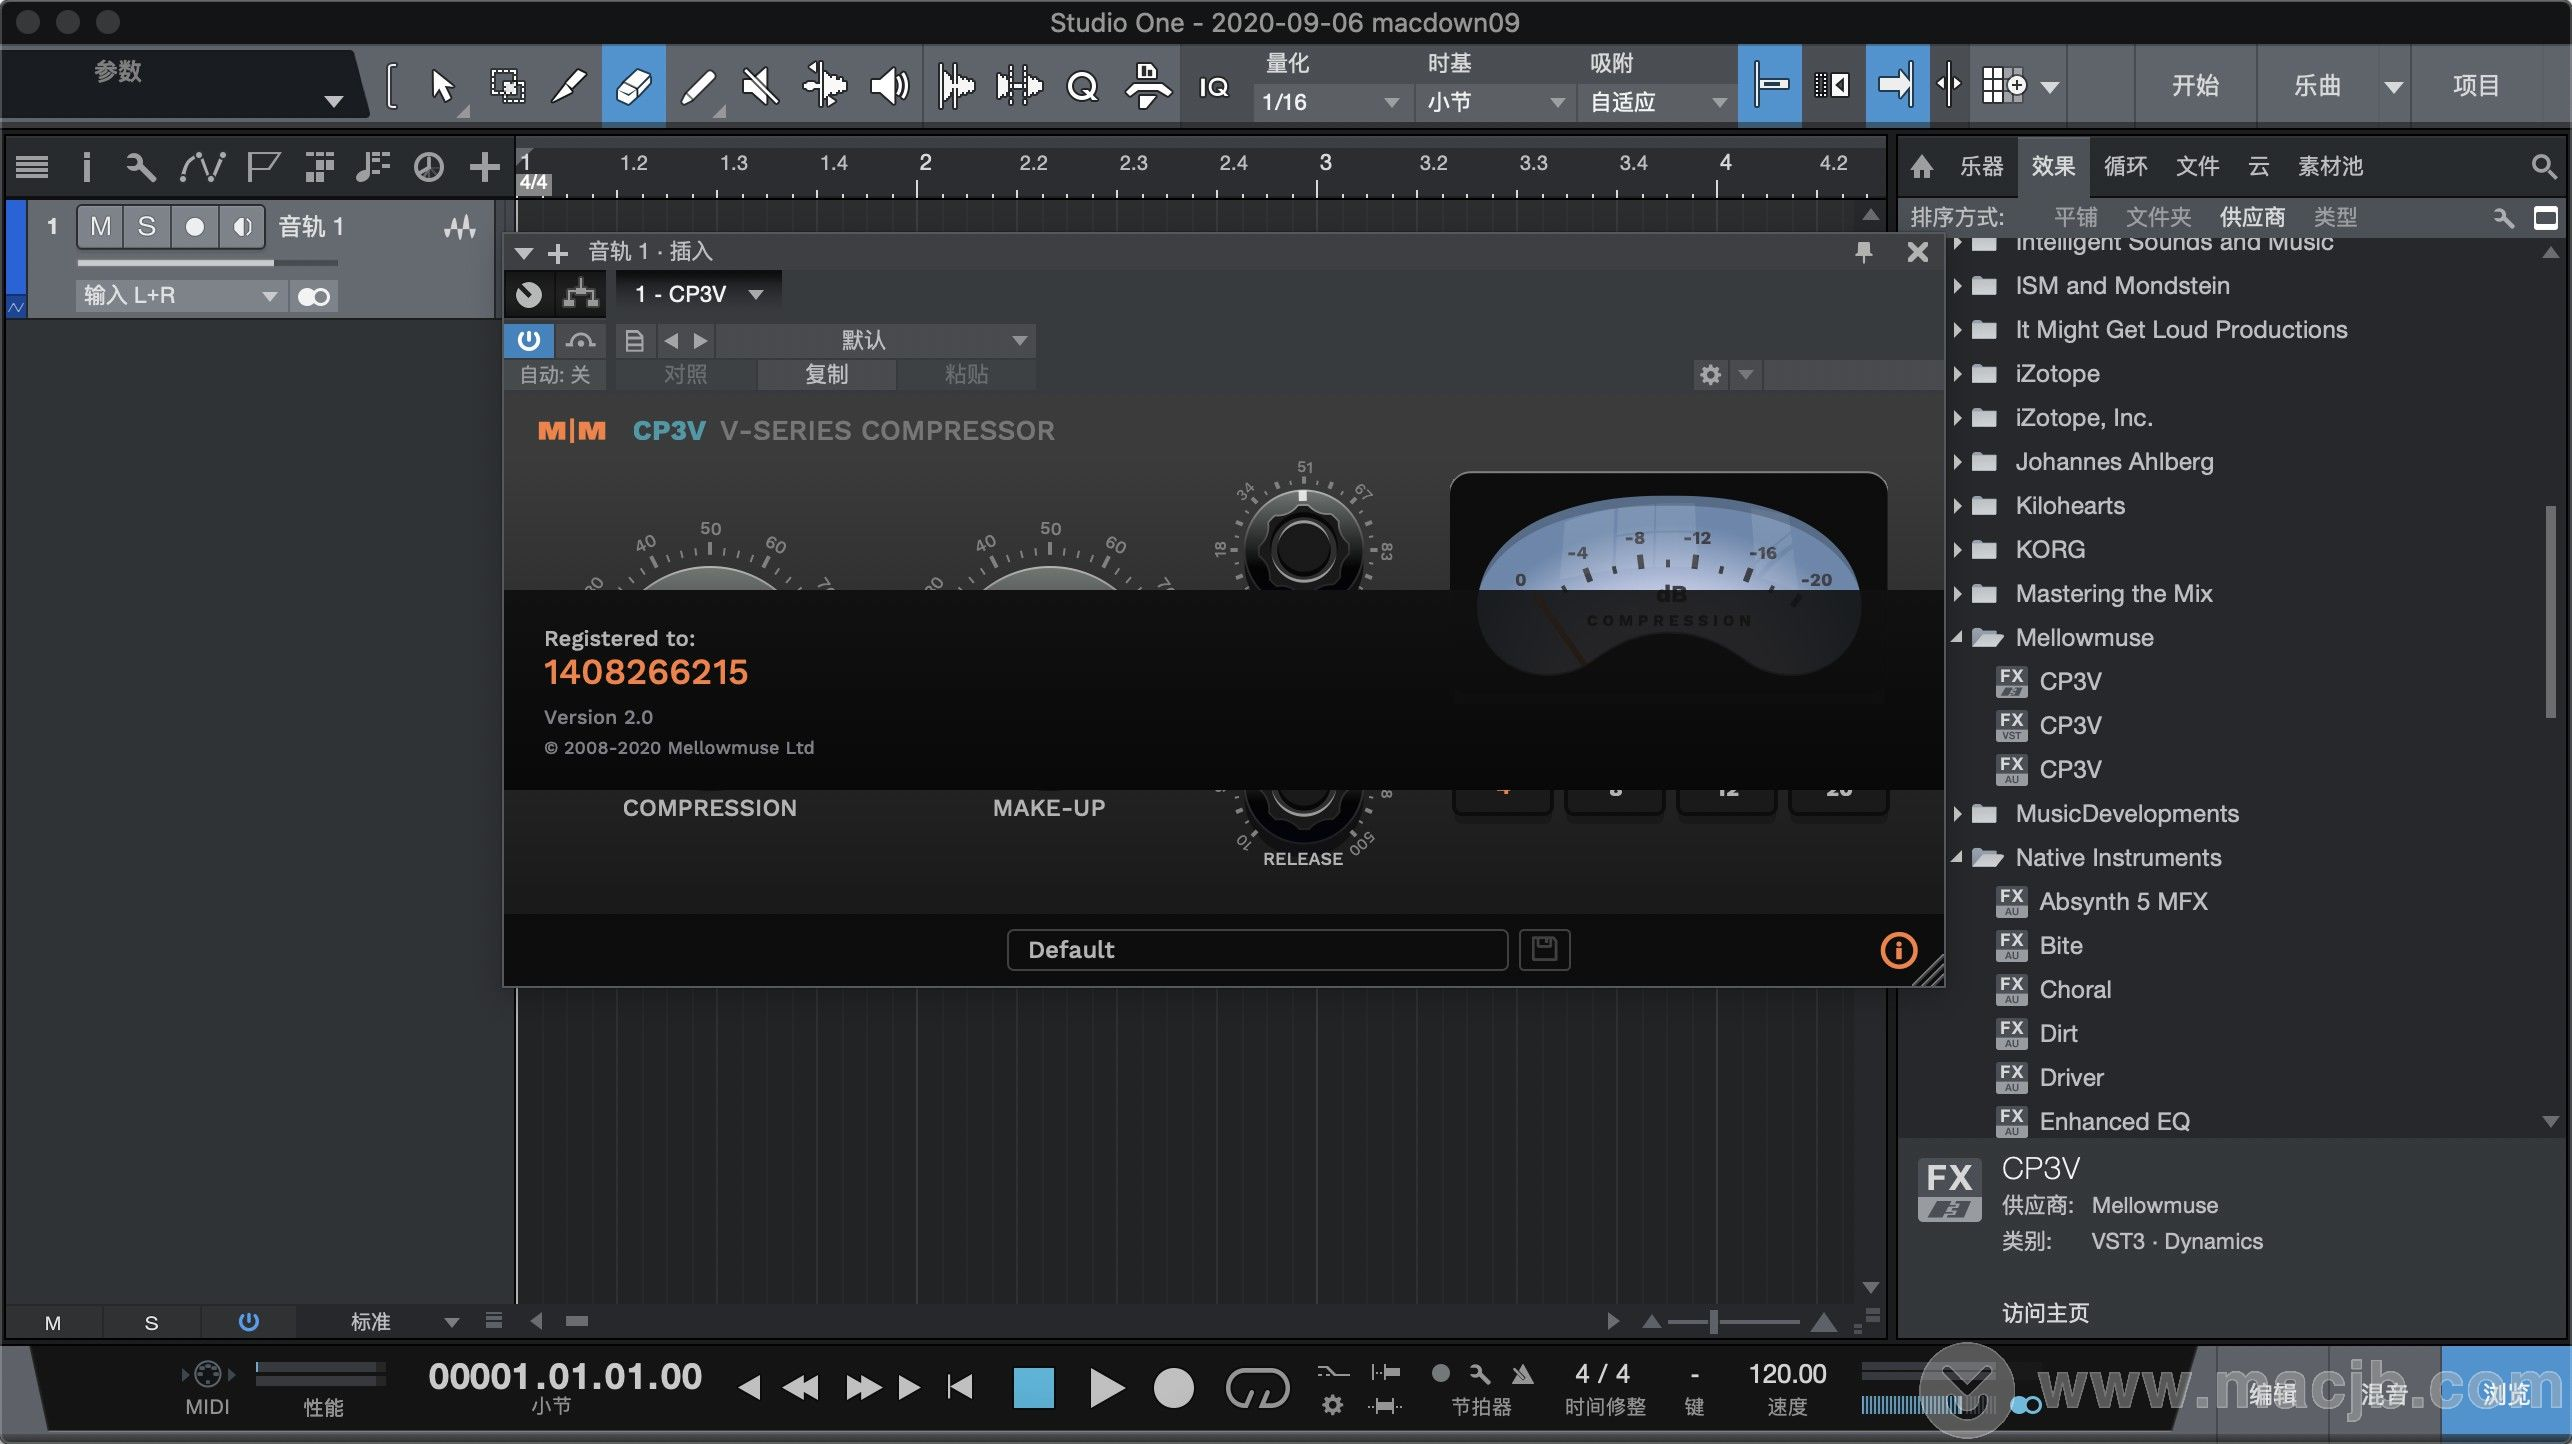Toggle stereo/mono channel mode switch

tap(314, 296)
